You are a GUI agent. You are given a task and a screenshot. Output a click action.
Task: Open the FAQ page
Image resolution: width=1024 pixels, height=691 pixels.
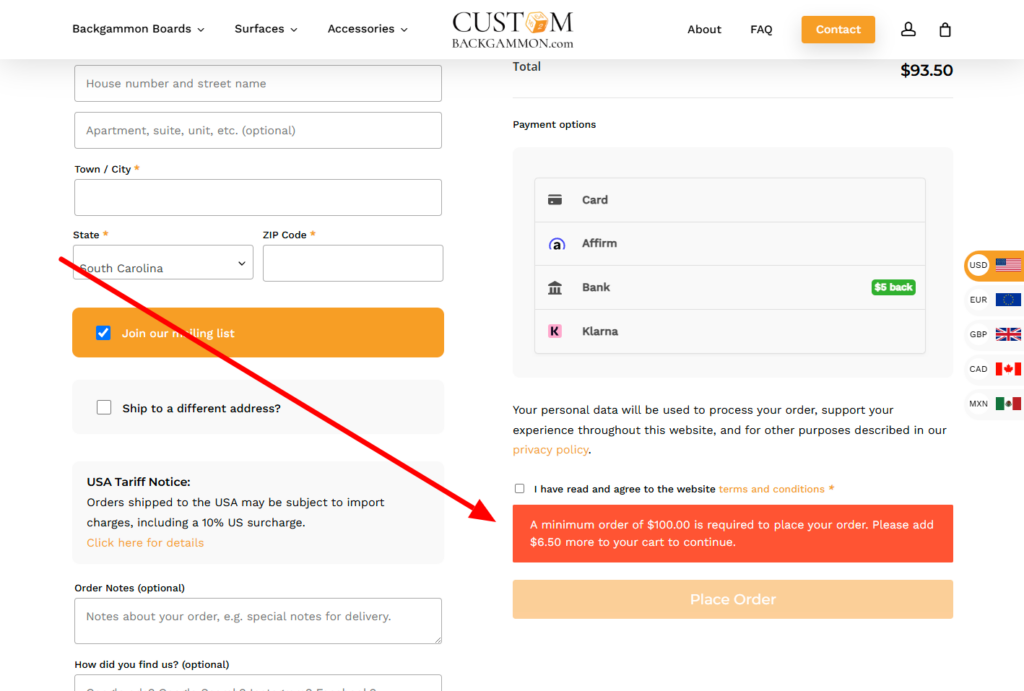tap(761, 29)
